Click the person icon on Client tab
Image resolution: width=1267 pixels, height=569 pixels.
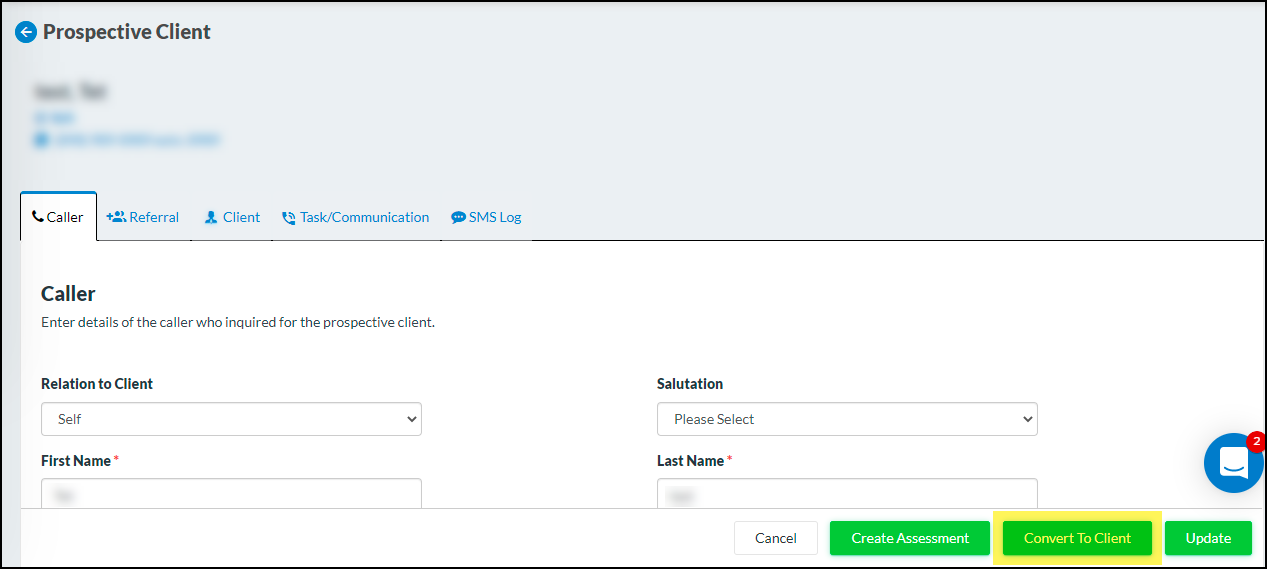click(x=211, y=217)
